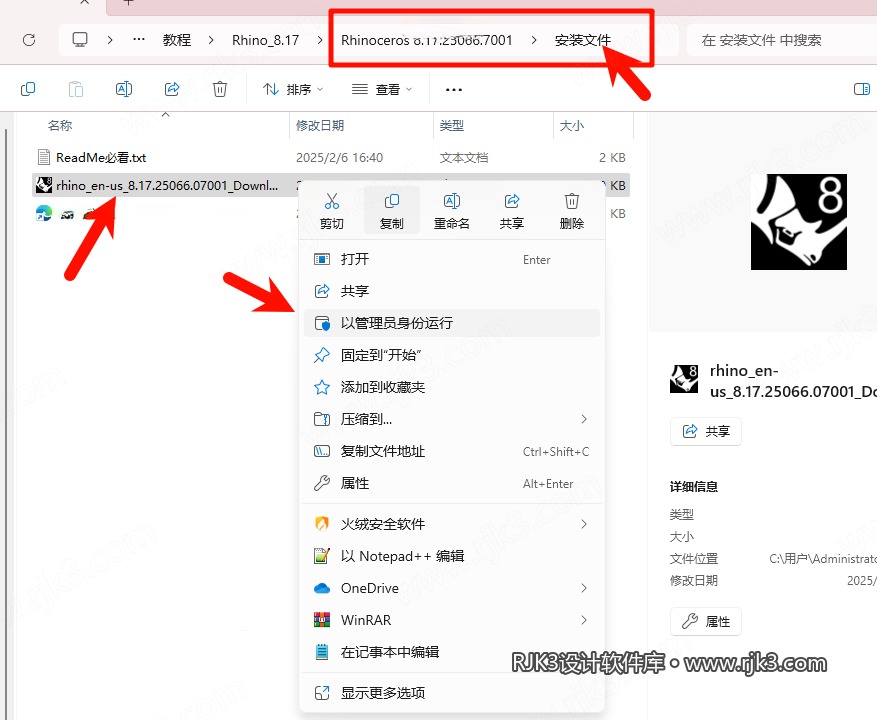Select 打开 from the context menu
Screen dimensions: 877x720
452,259
